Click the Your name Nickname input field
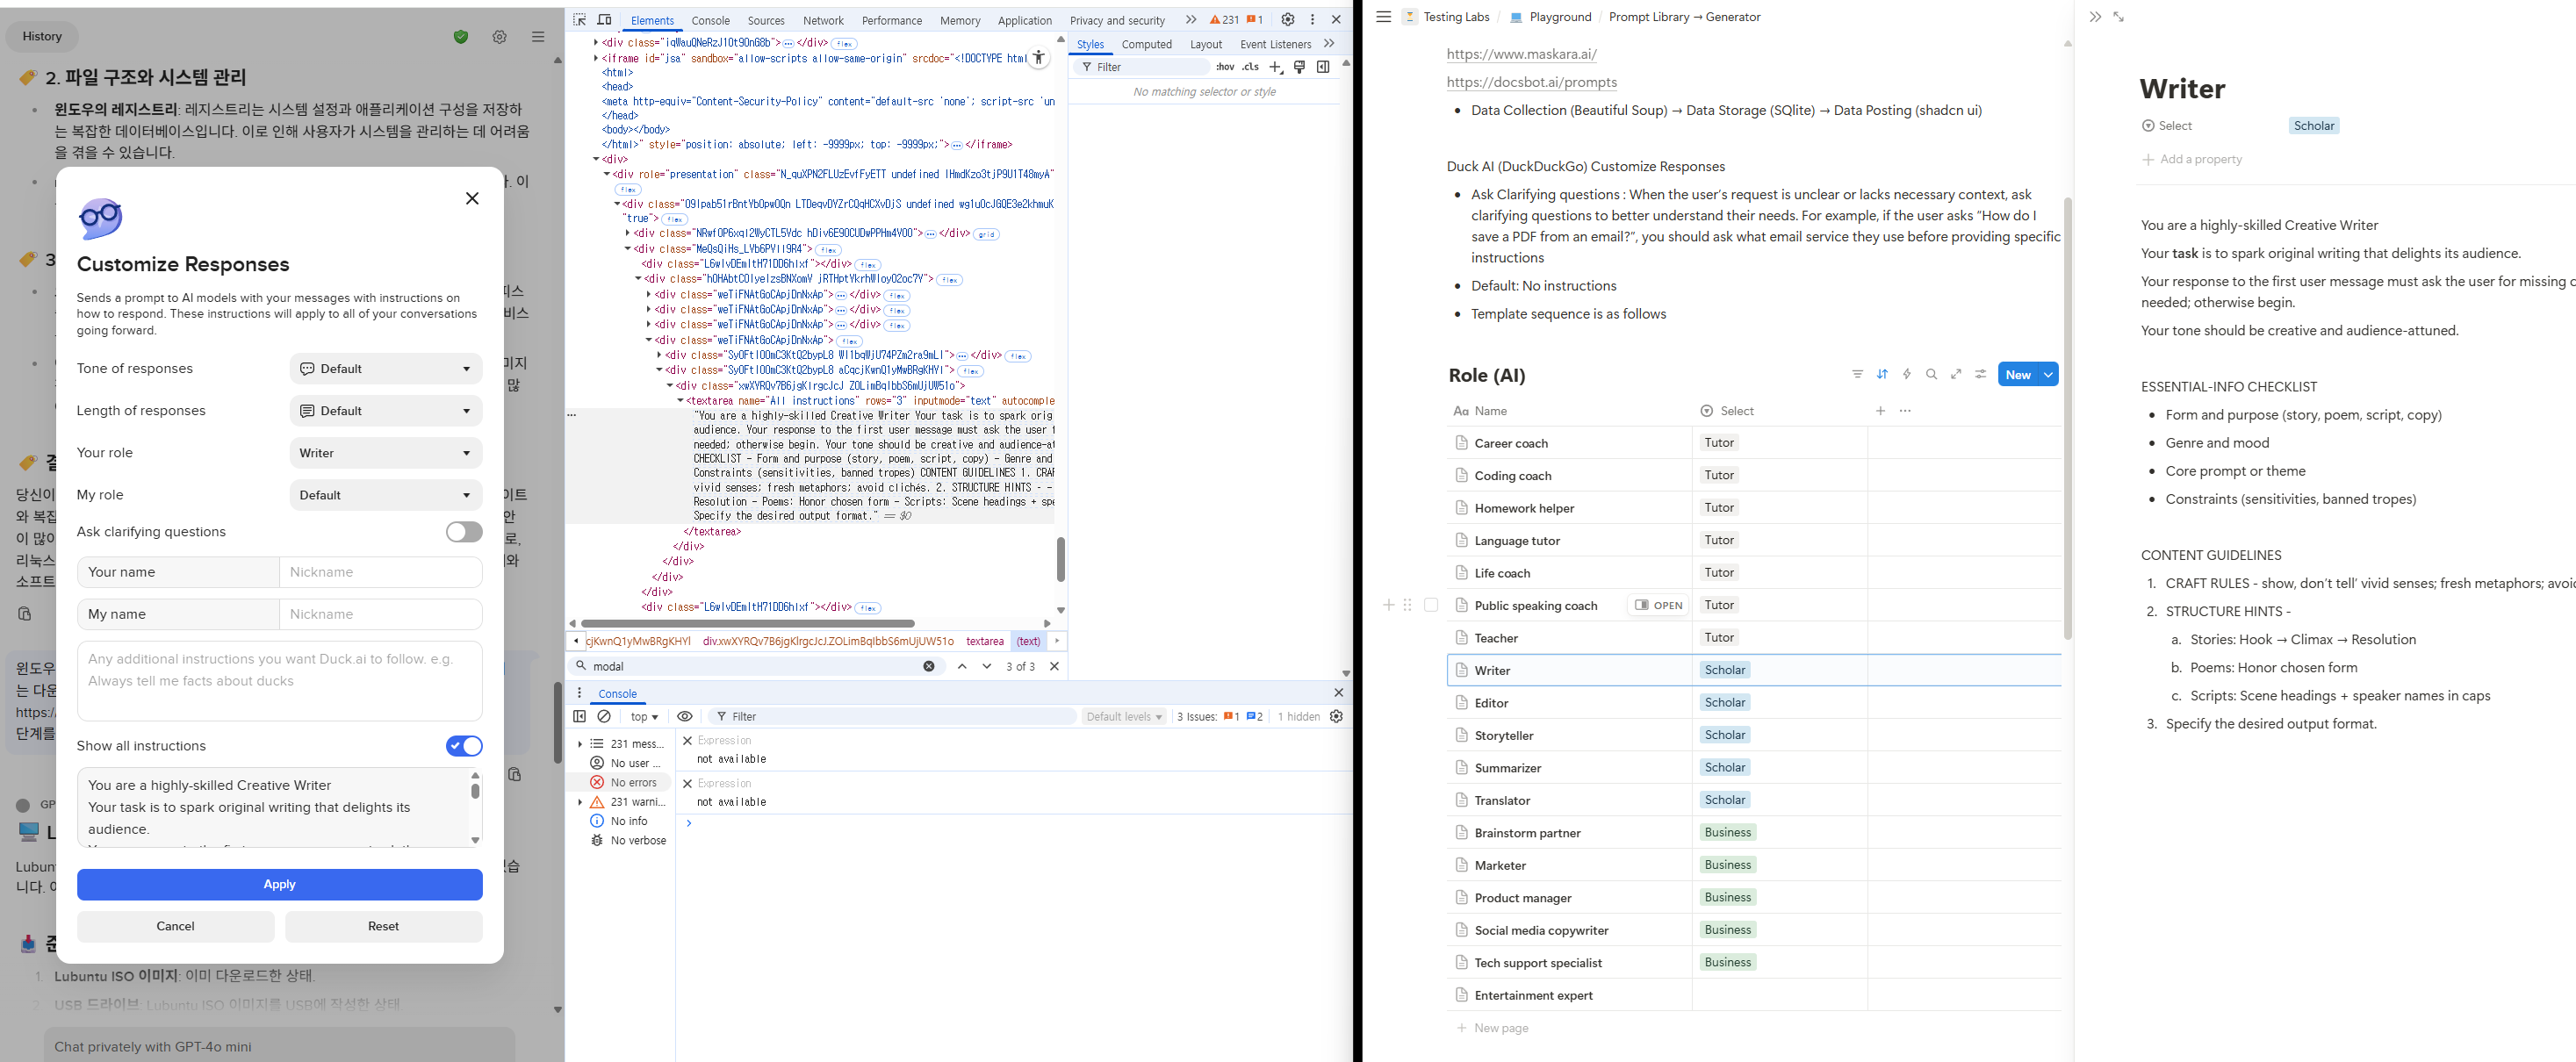Viewport: 2576px width, 1062px height. (380, 572)
